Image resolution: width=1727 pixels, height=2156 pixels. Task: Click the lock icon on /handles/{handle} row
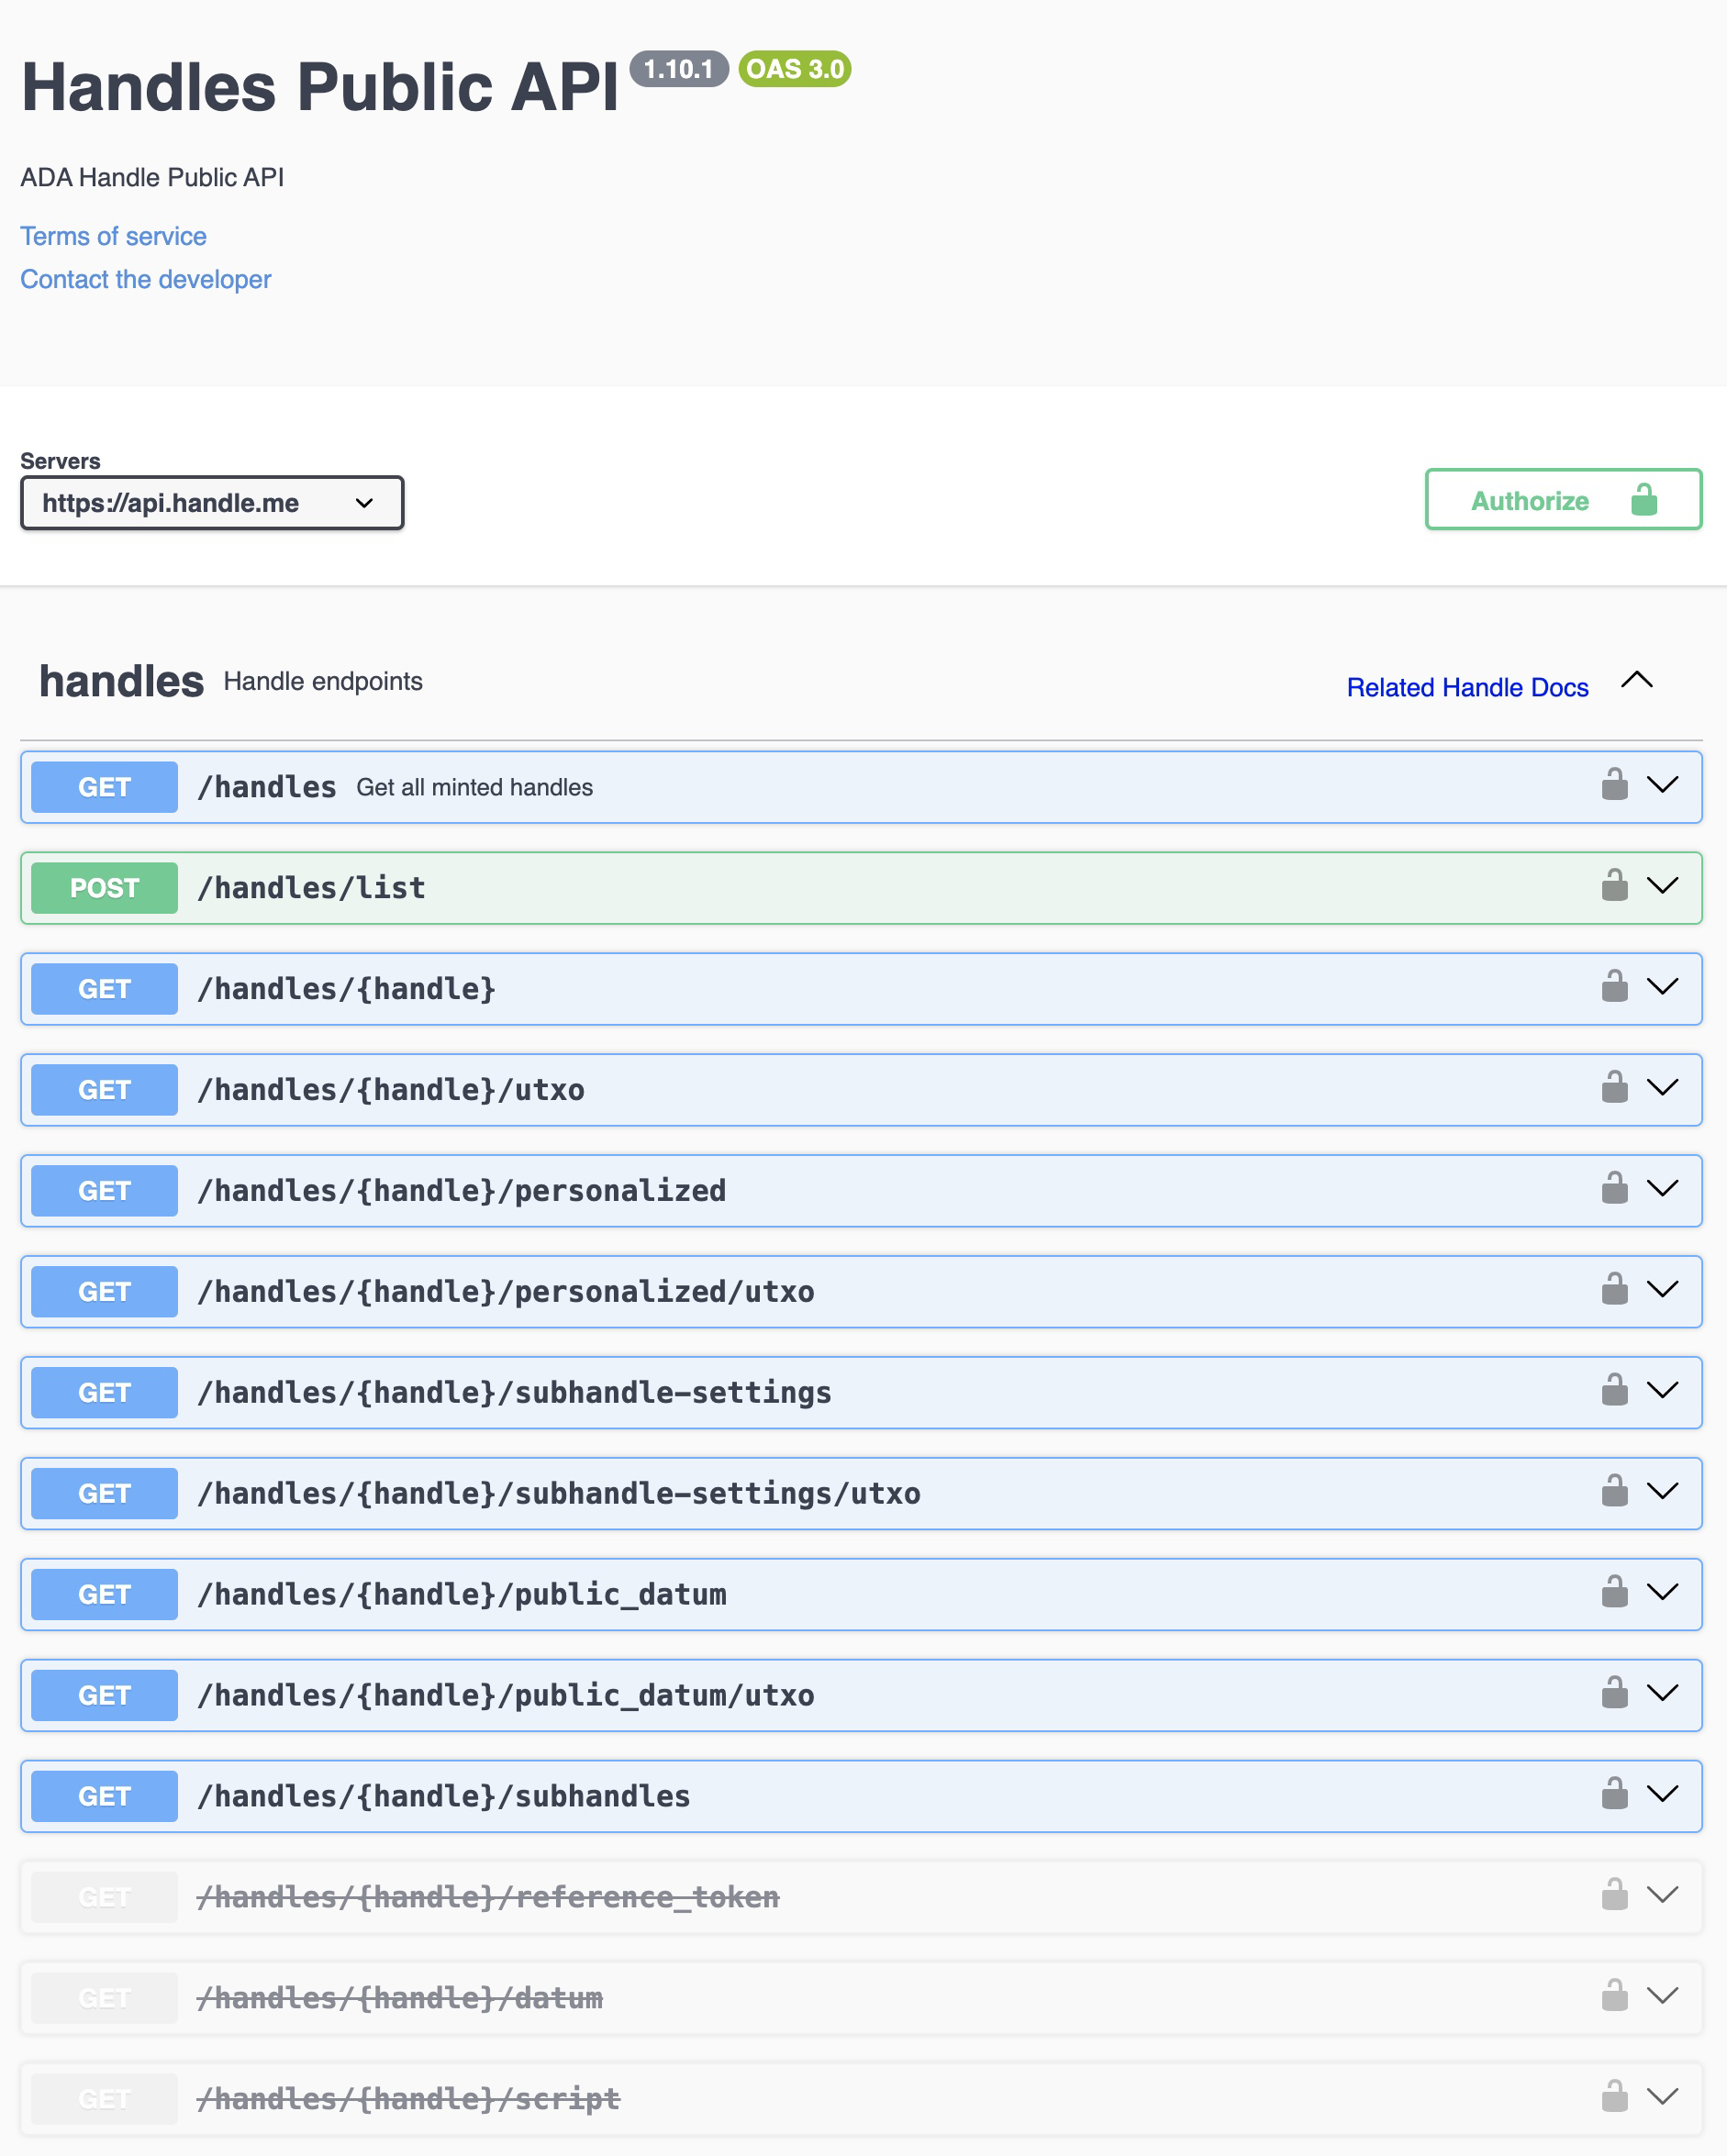[1614, 986]
